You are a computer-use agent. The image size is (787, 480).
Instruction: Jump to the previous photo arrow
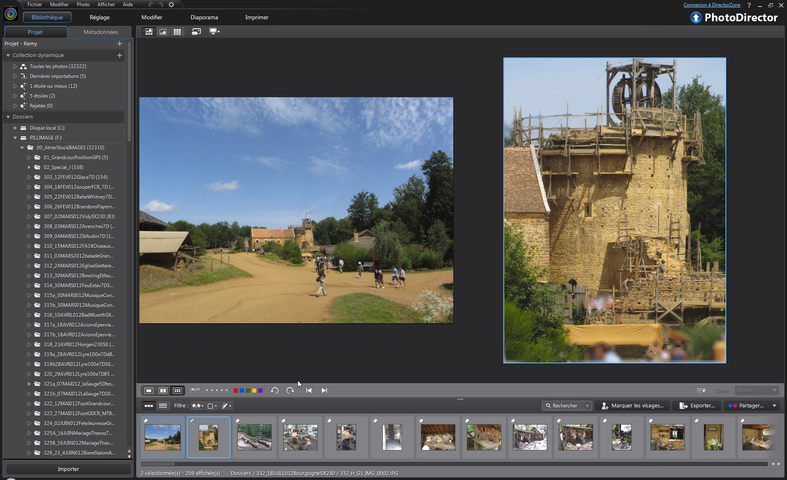(309, 390)
